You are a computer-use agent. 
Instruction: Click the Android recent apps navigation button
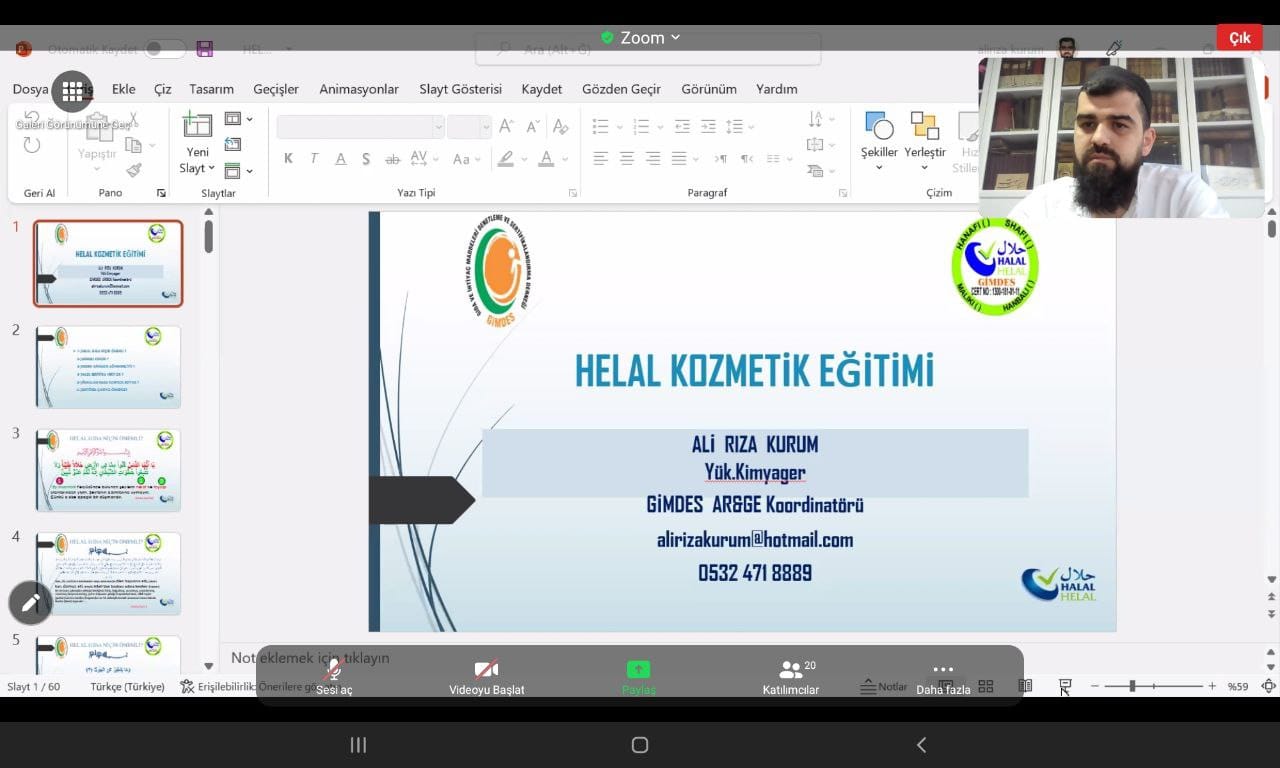[358, 745]
